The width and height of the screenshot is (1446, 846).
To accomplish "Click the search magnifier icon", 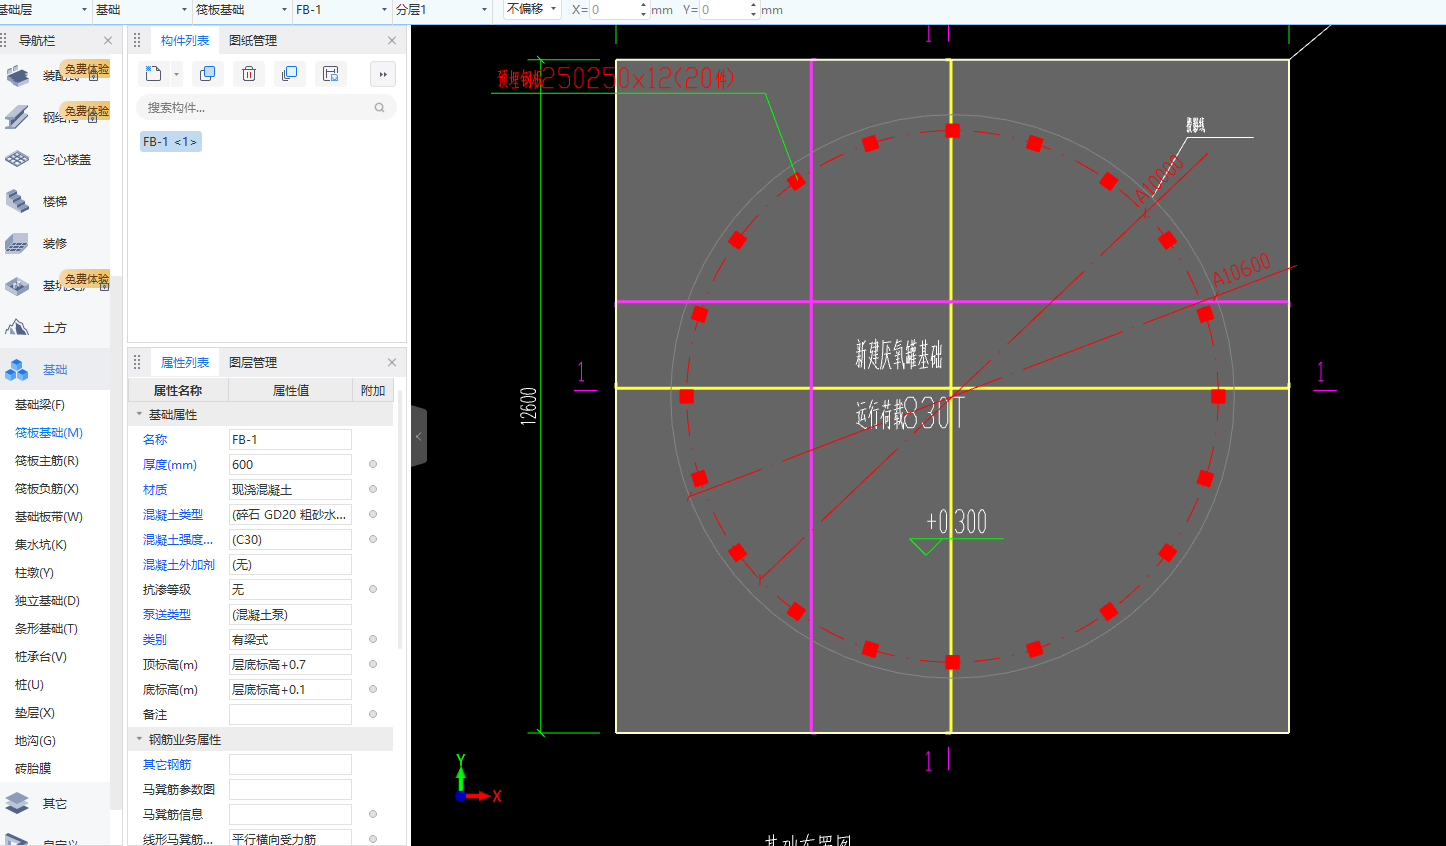I will coord(379,107).
